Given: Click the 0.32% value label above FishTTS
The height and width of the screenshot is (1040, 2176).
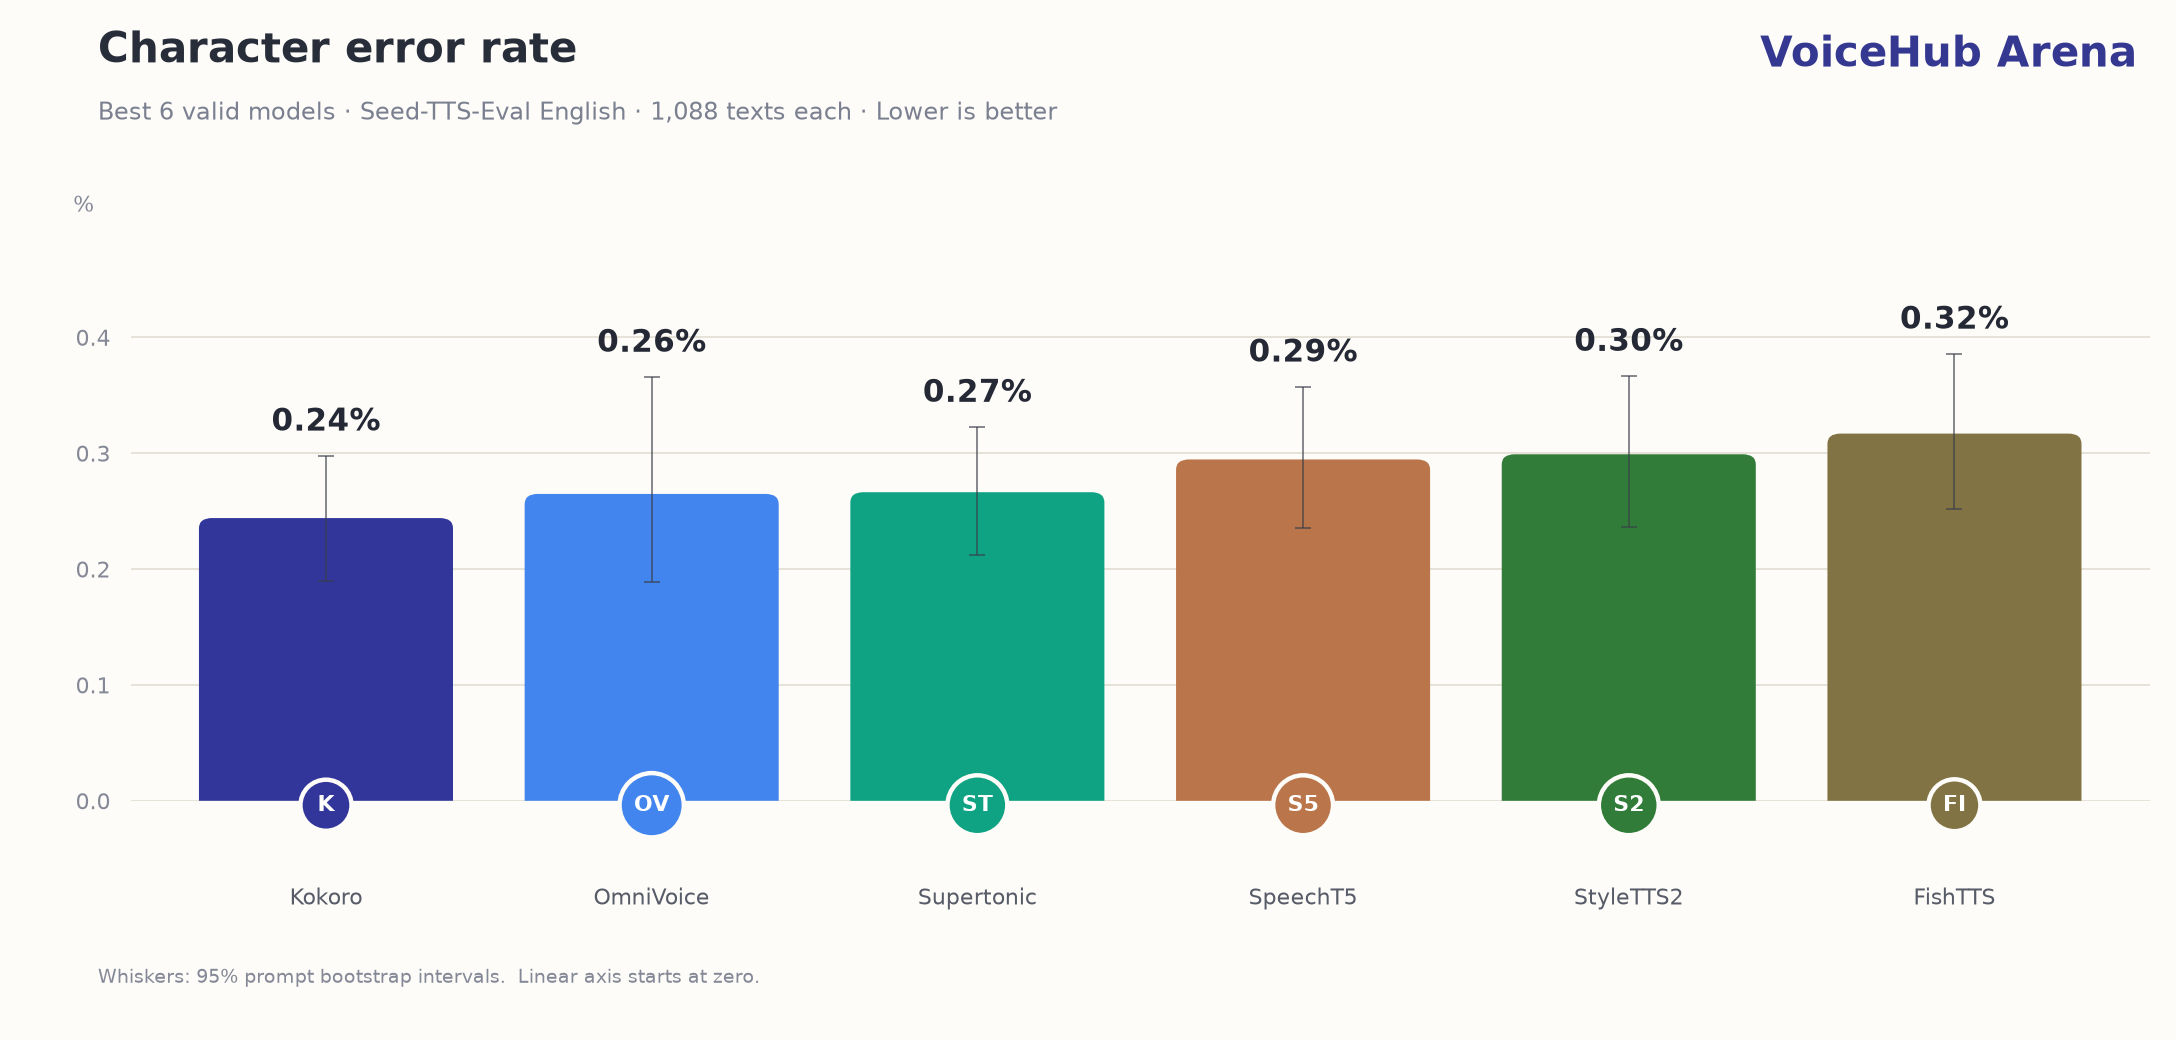Looking at the screenshot, I should (x=1954, y=318).
